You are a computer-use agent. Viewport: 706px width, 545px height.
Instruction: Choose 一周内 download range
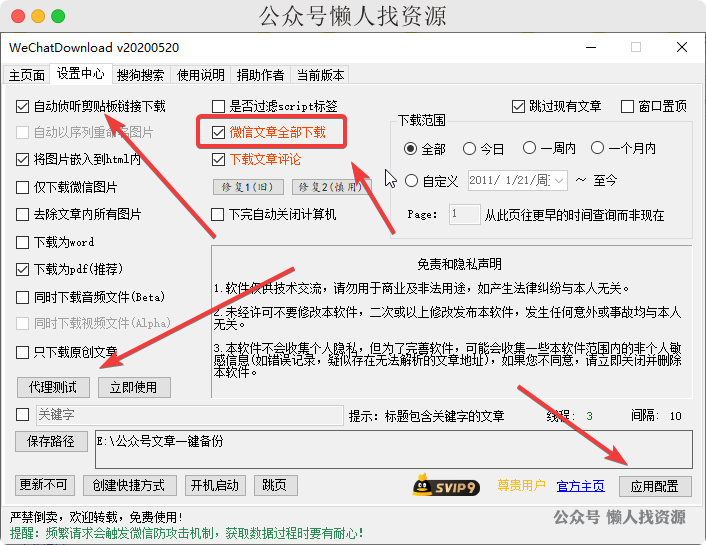click(x=529, y=148)
